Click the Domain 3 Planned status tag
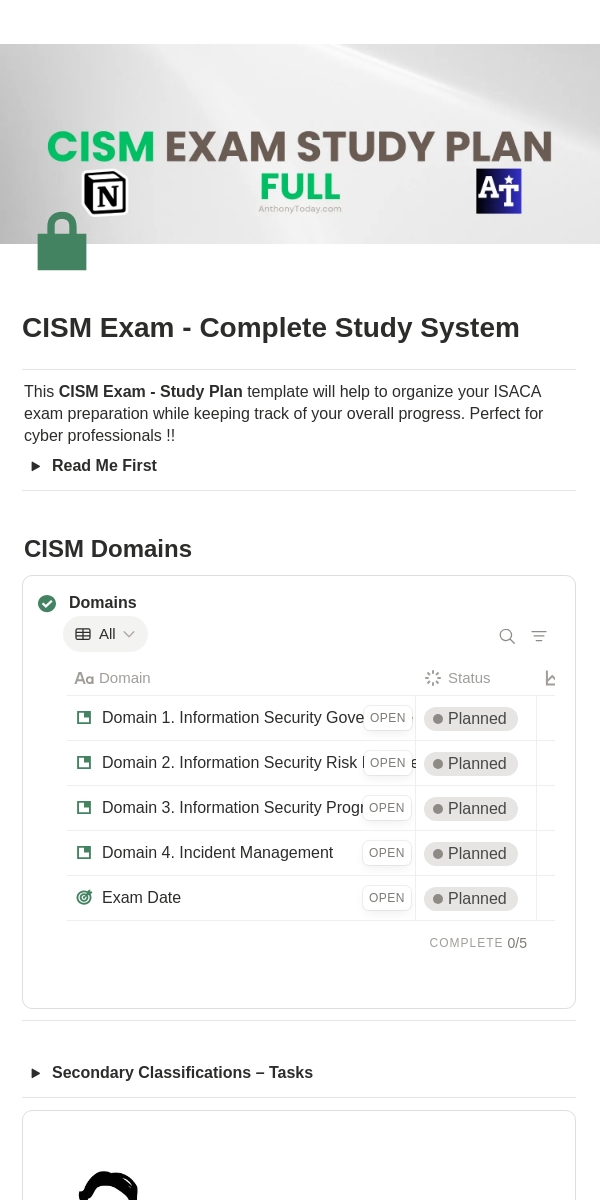 tap(471, 809)
